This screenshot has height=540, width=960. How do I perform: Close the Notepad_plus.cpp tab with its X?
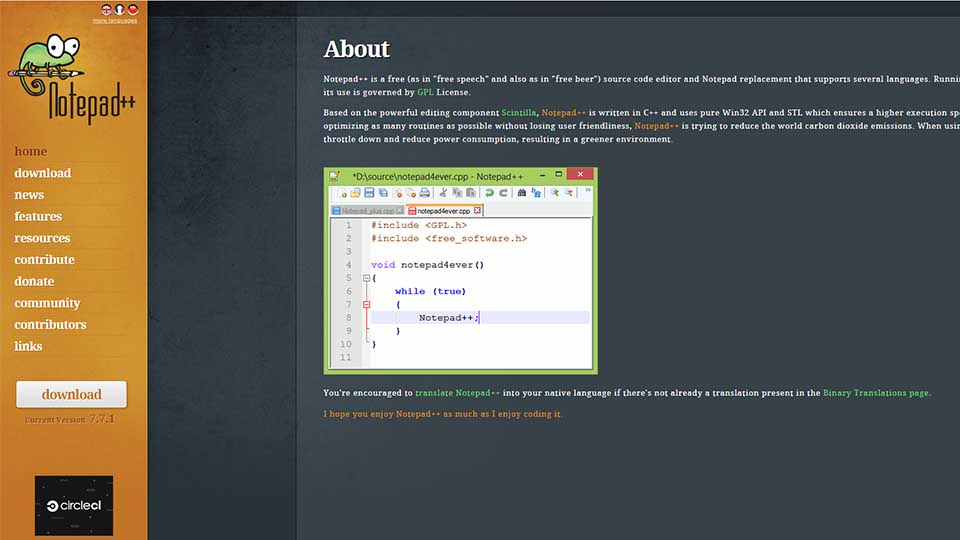(x=400, y=211)
